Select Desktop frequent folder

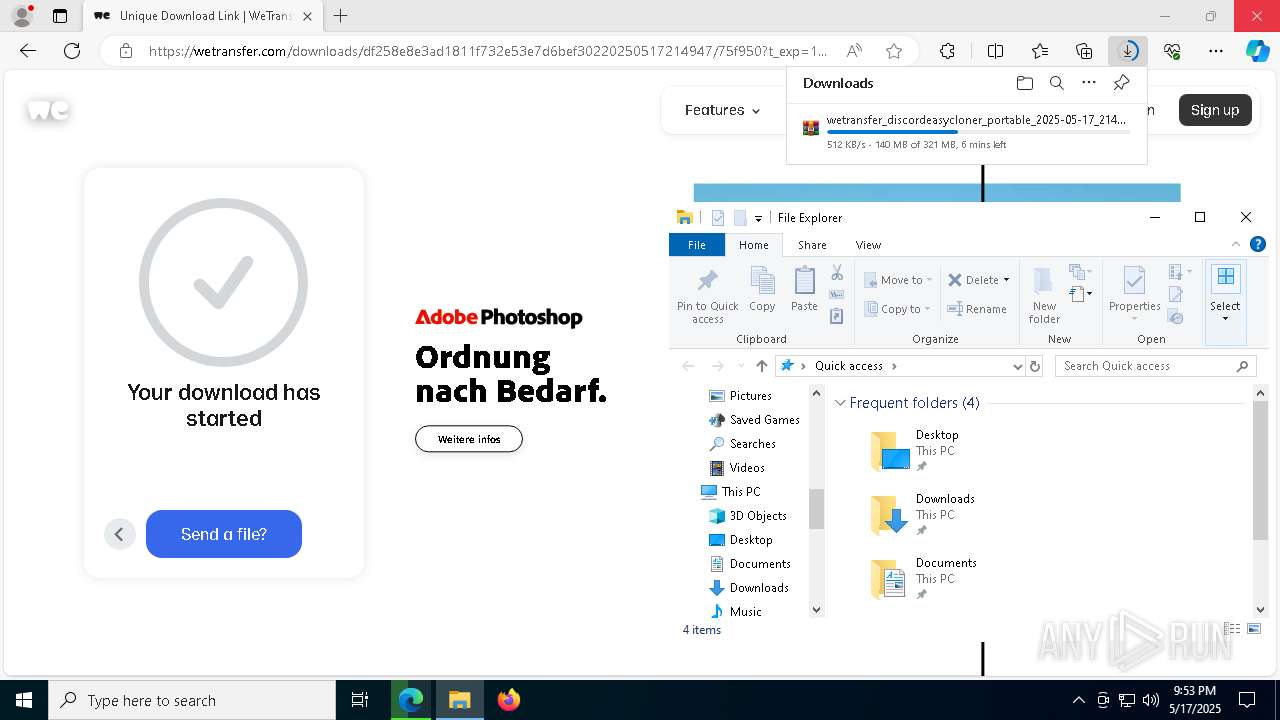tap(916, 451)
